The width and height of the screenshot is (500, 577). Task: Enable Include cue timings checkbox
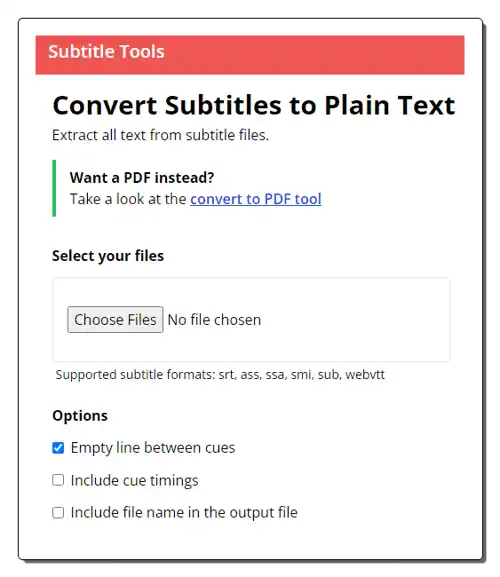(58, 480)
